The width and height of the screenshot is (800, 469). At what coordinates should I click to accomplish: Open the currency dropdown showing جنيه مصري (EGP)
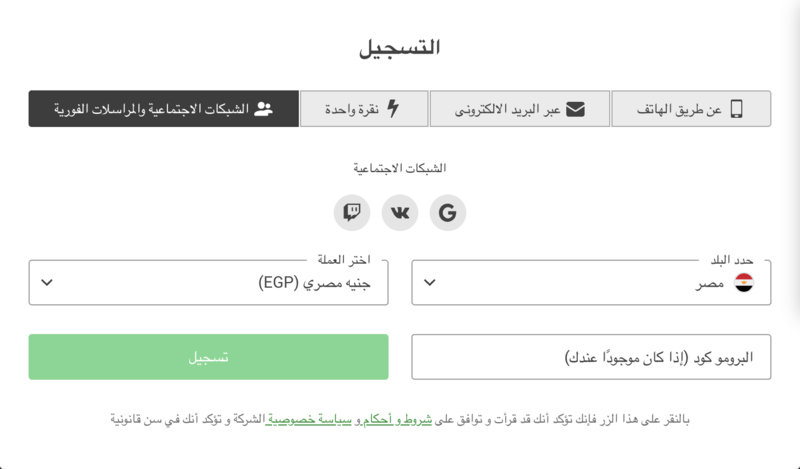pos(208,283)
